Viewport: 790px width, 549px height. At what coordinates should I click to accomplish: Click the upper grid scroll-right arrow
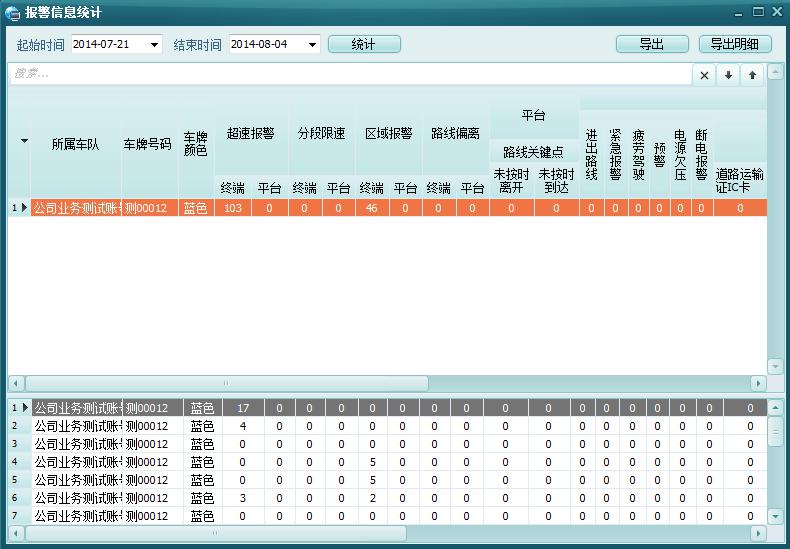pos(758,384)
